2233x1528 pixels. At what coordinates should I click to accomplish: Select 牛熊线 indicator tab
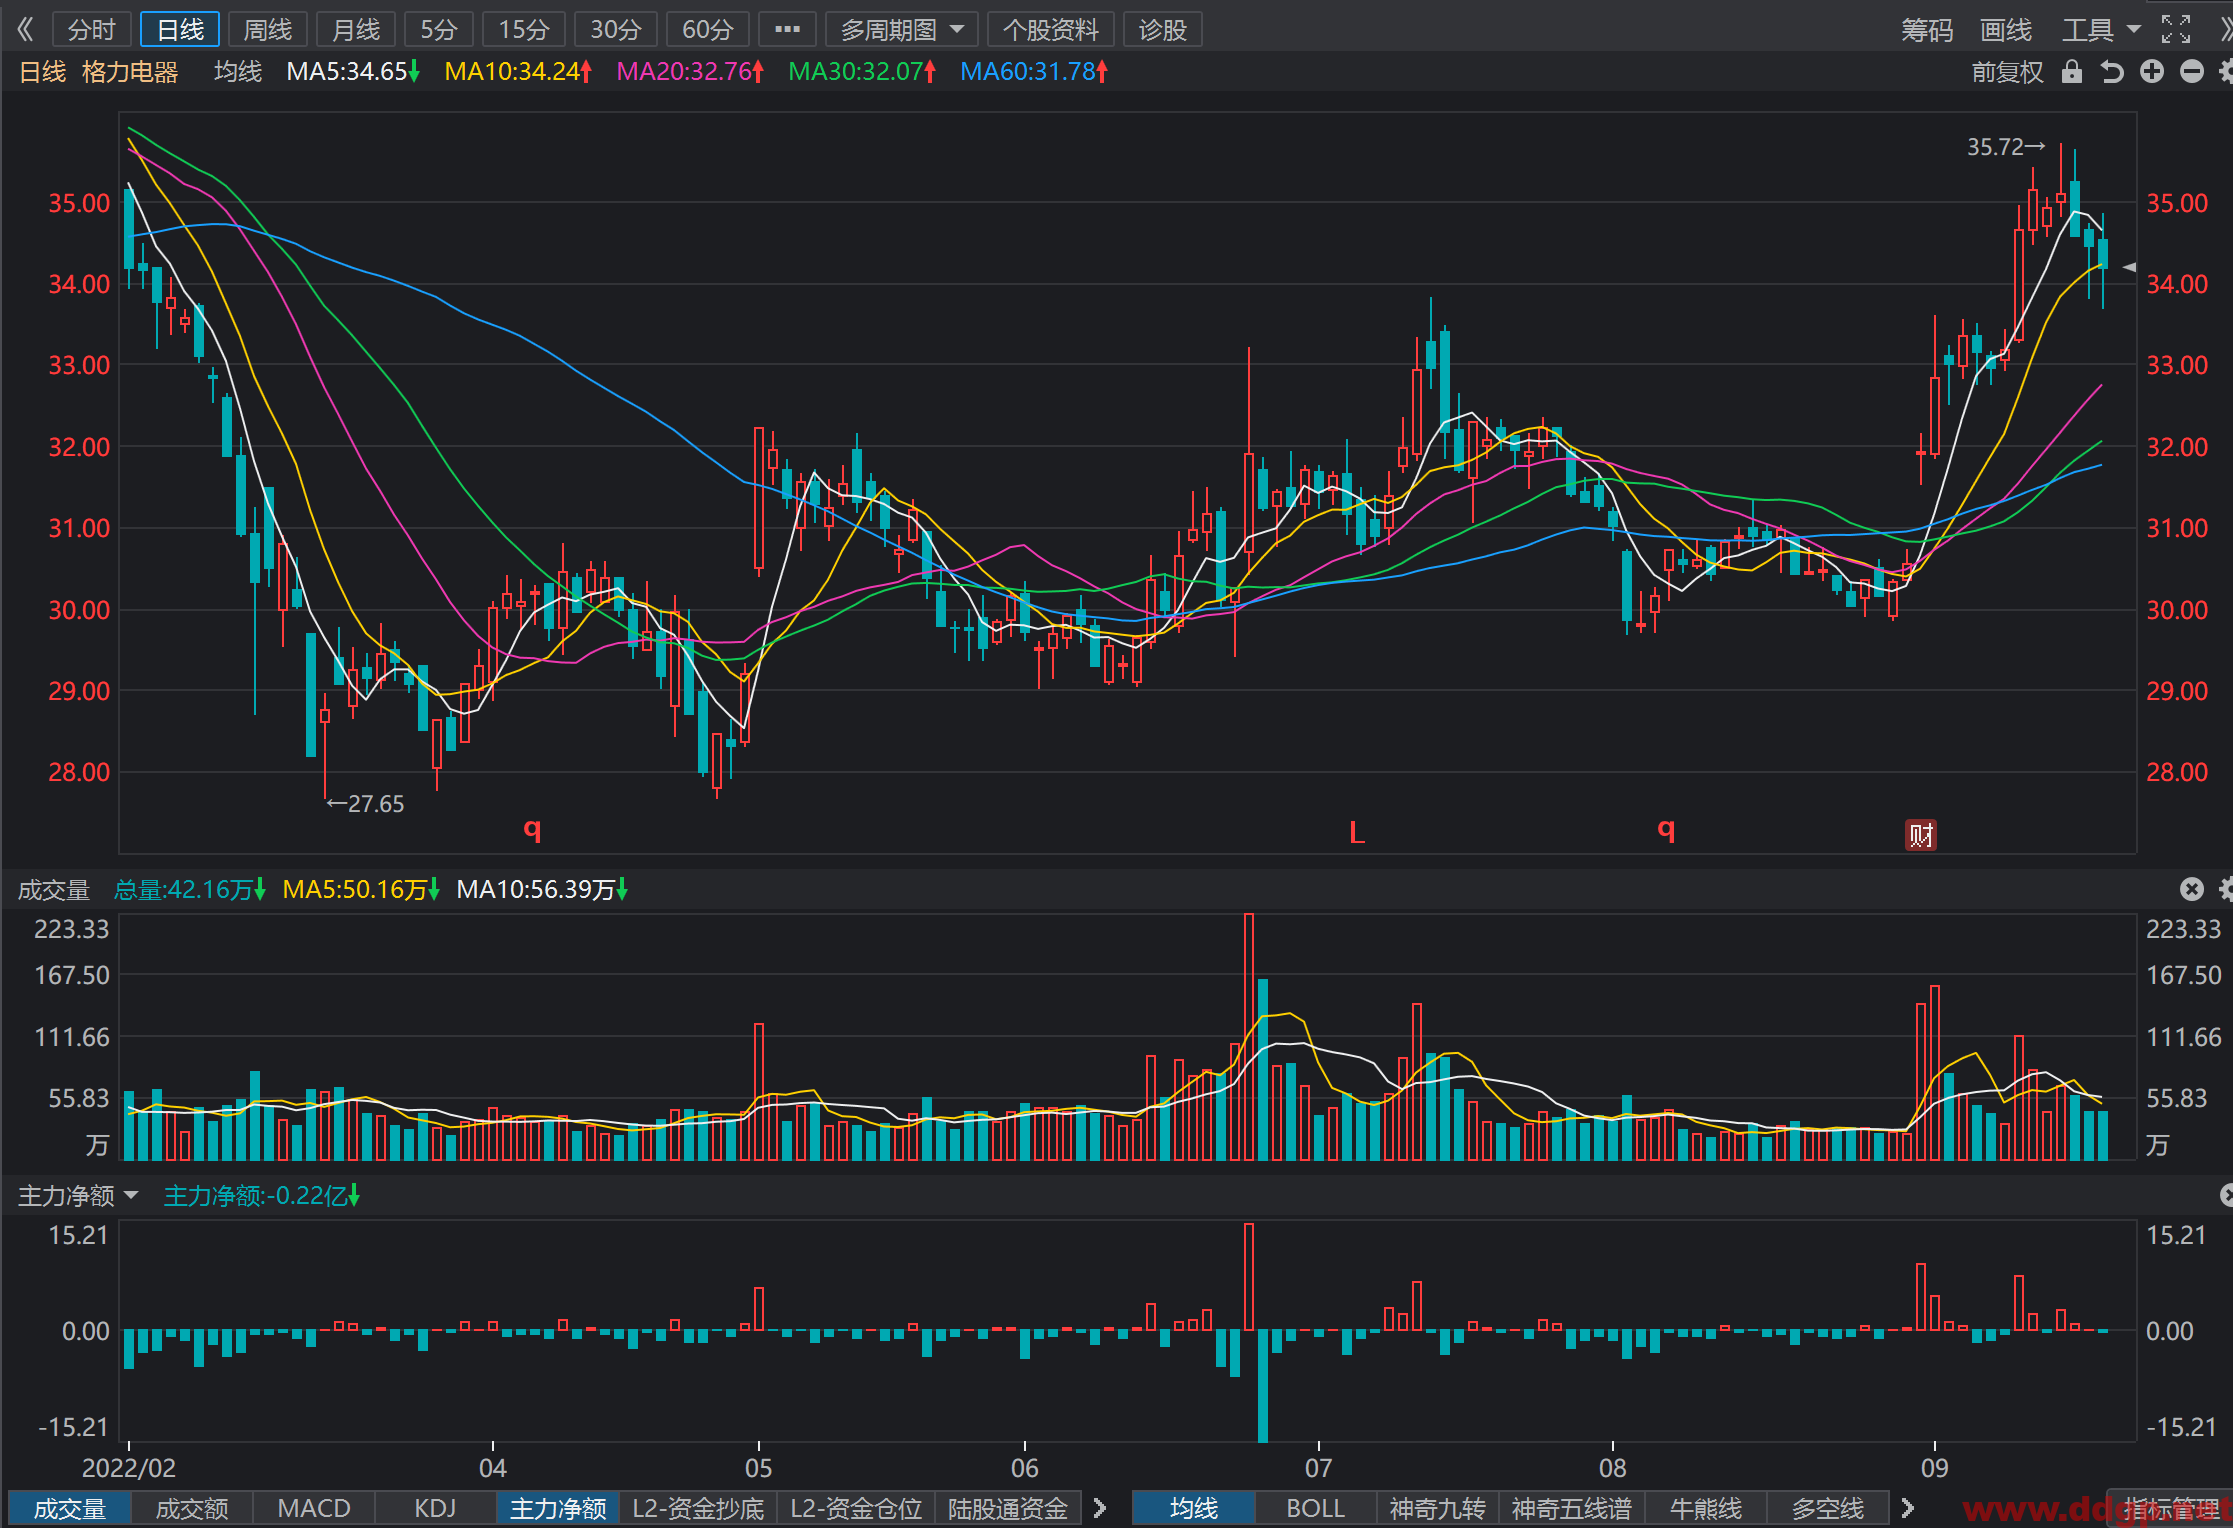[1706, 1508]
